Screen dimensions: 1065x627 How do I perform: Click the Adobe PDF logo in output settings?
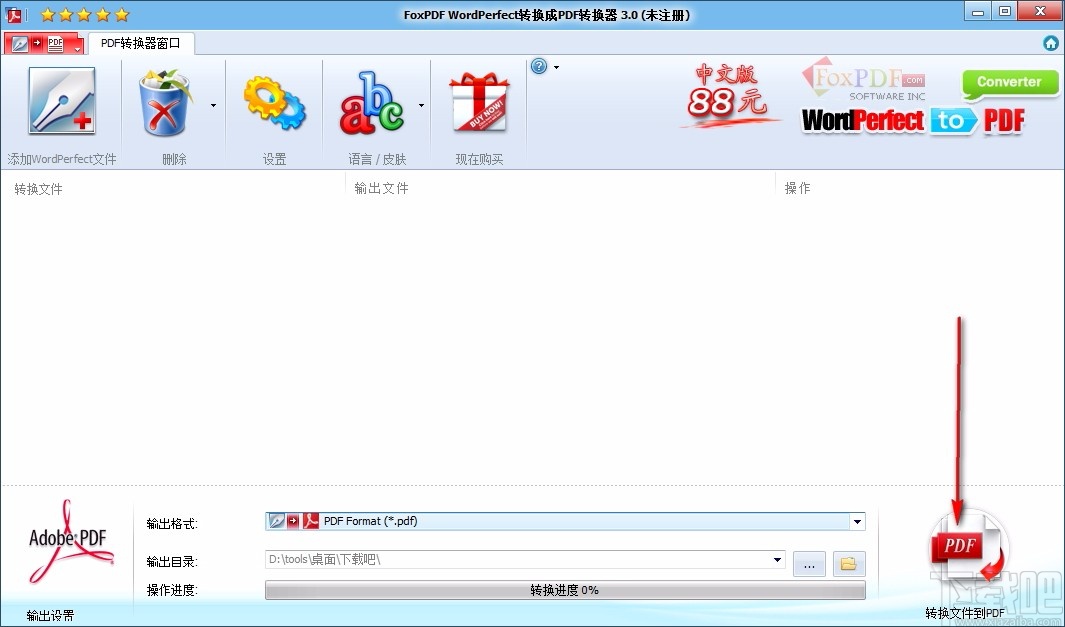pos(68,540)
